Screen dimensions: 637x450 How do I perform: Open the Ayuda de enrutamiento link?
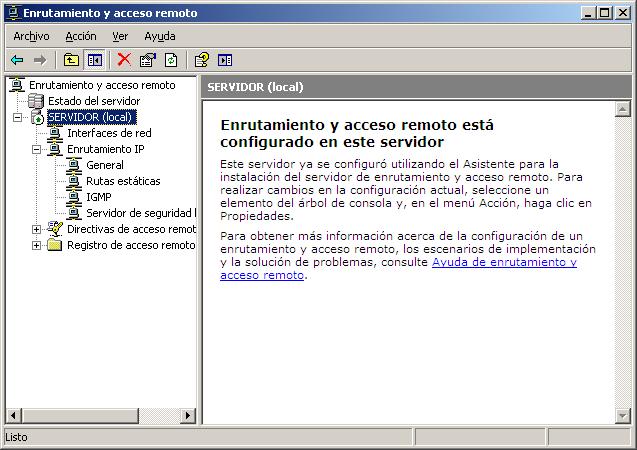pos(503,262)
